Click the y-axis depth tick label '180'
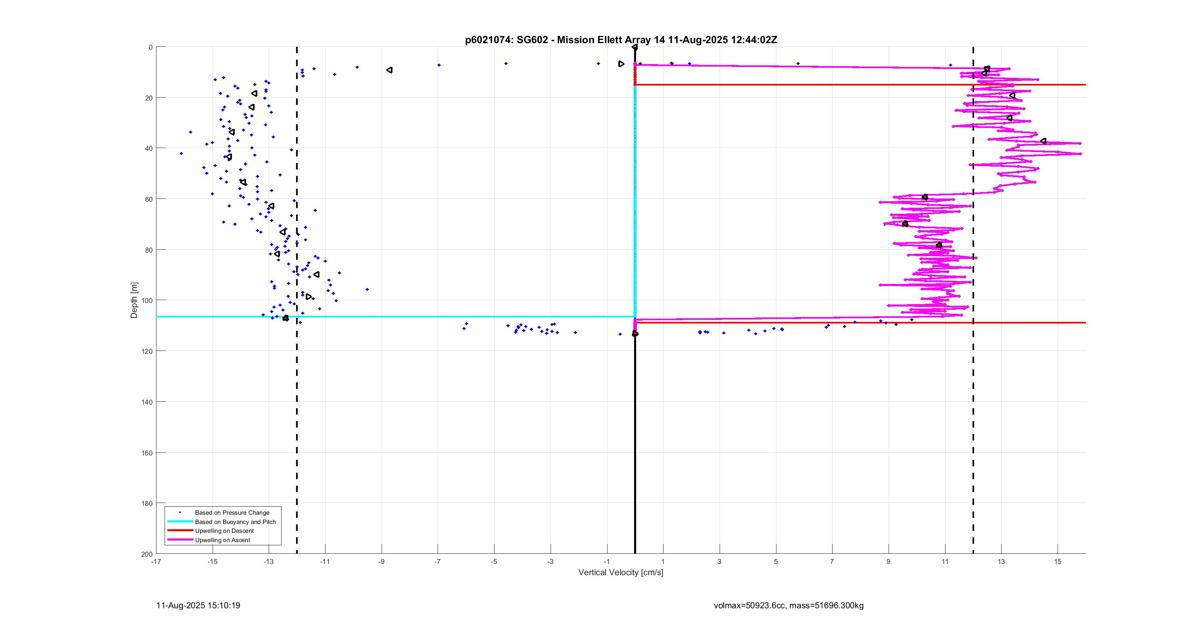Screen dimensions: 1200x622 pyautogui.click(x=146, y=503)
